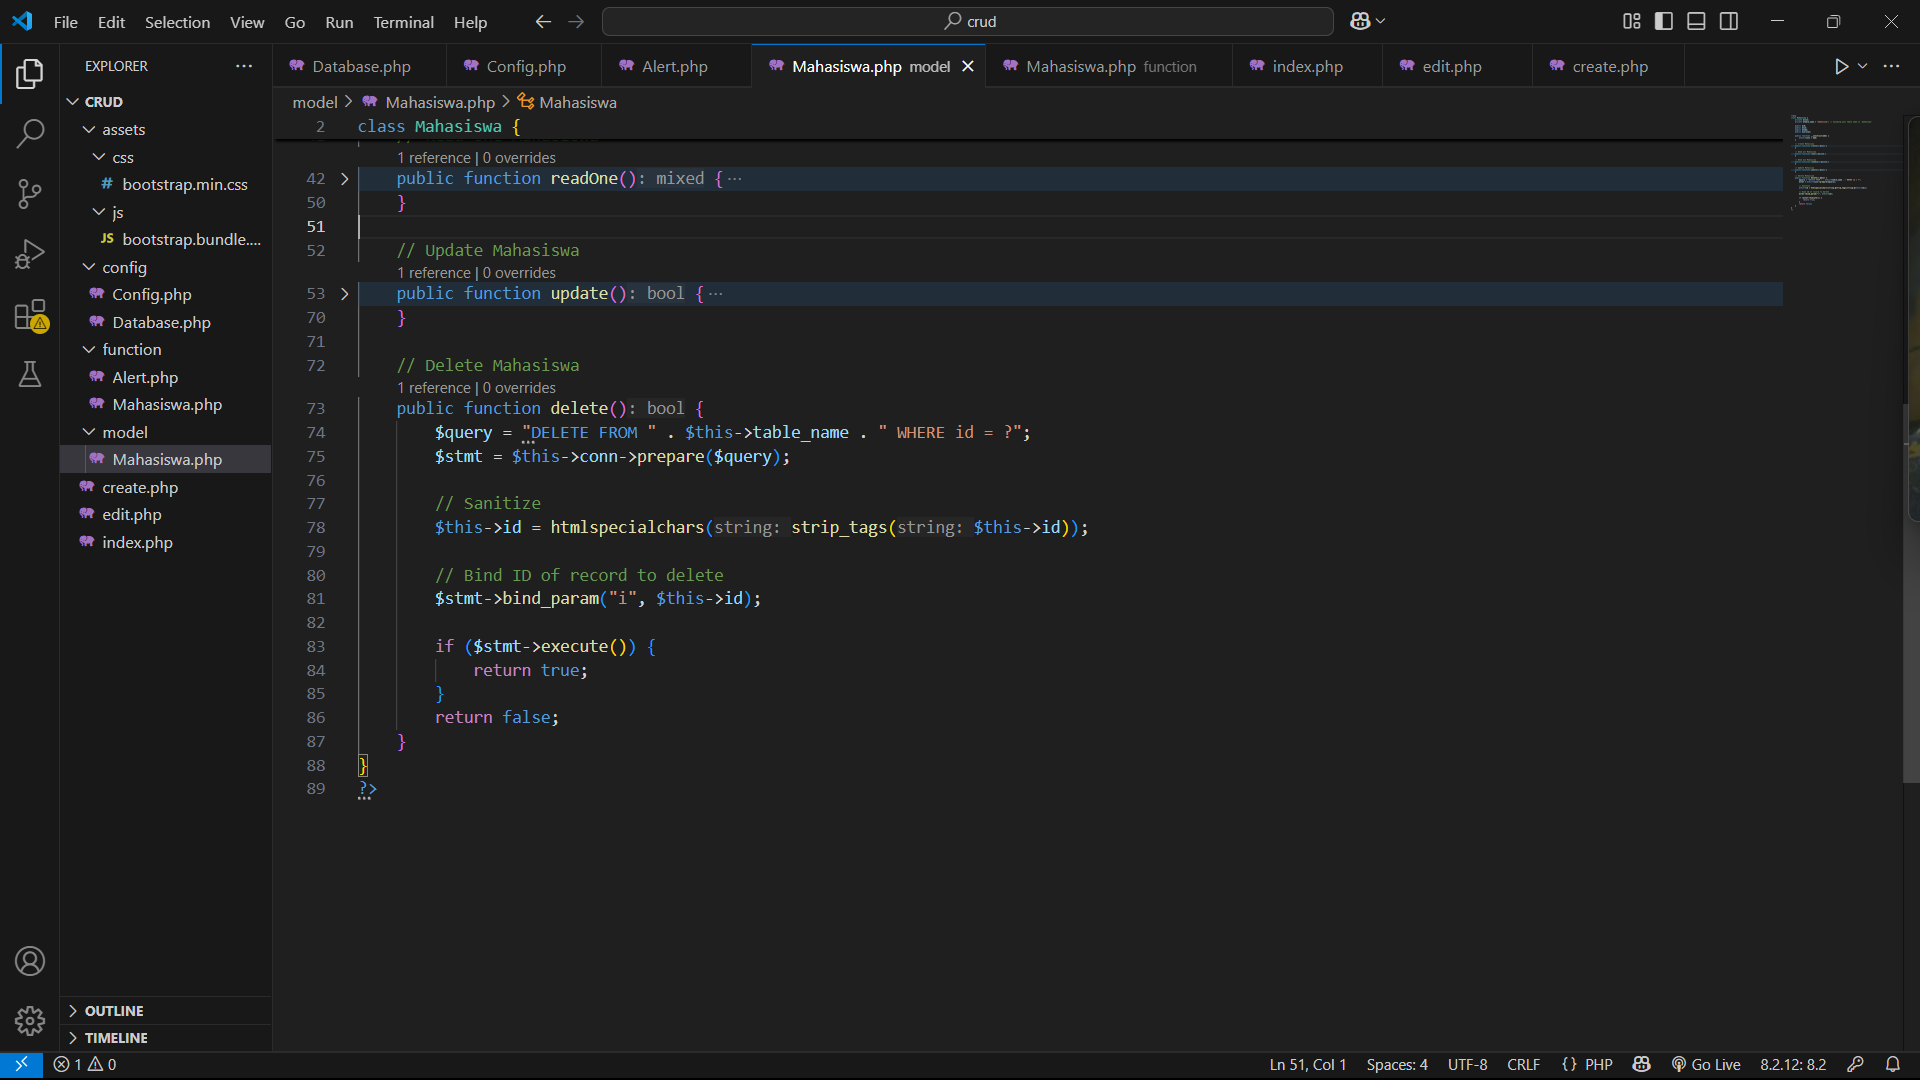Expand the OUTLINE section

113,1011
